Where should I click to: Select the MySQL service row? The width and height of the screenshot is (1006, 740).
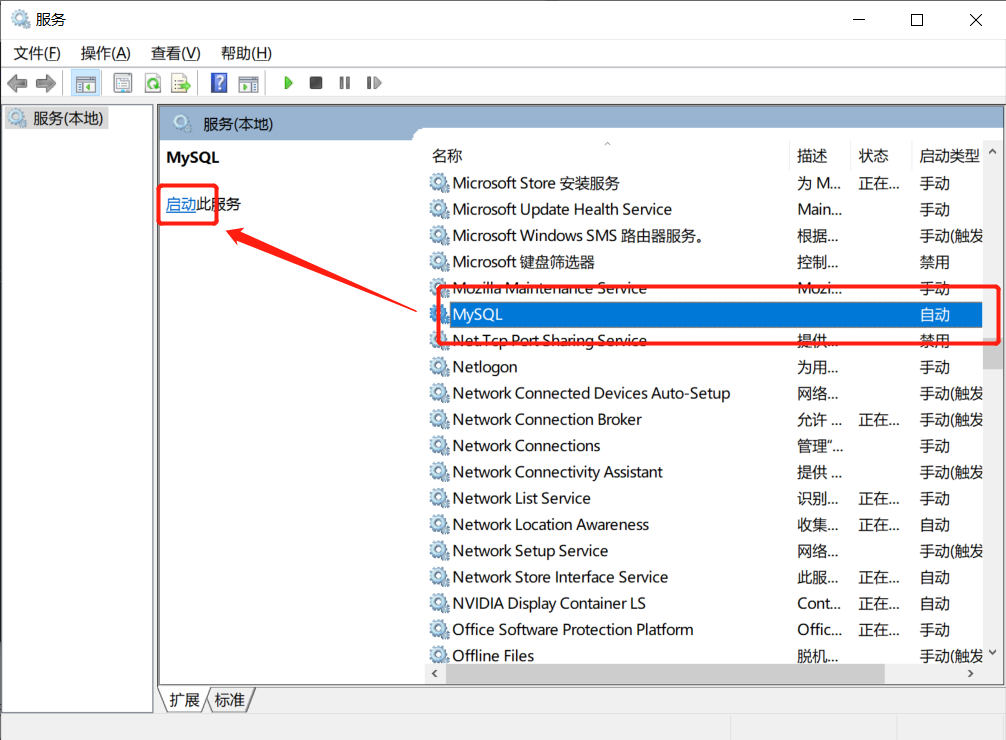tap(705, 315)
